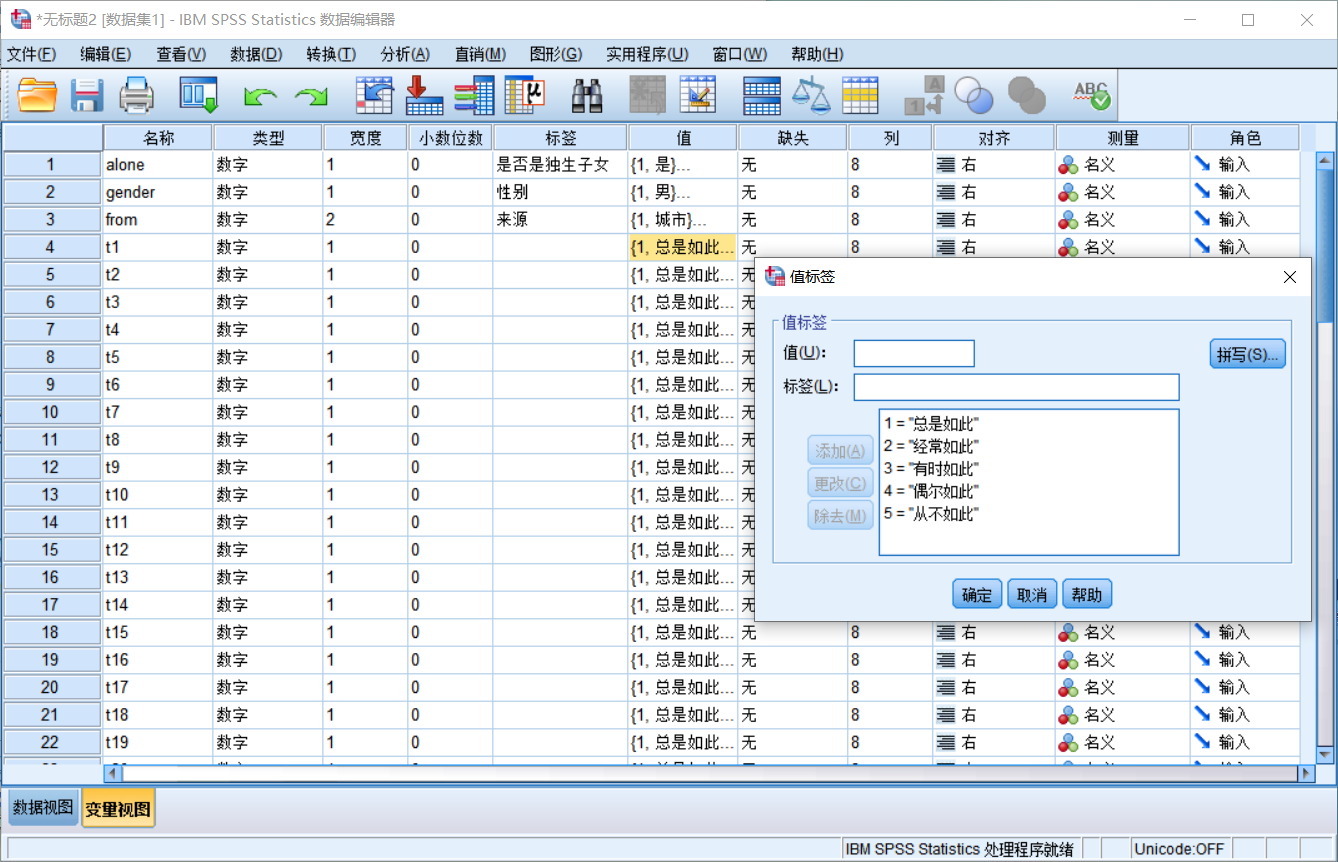
Task: Click the Show all variables icon
Action: click(1026, 95)
